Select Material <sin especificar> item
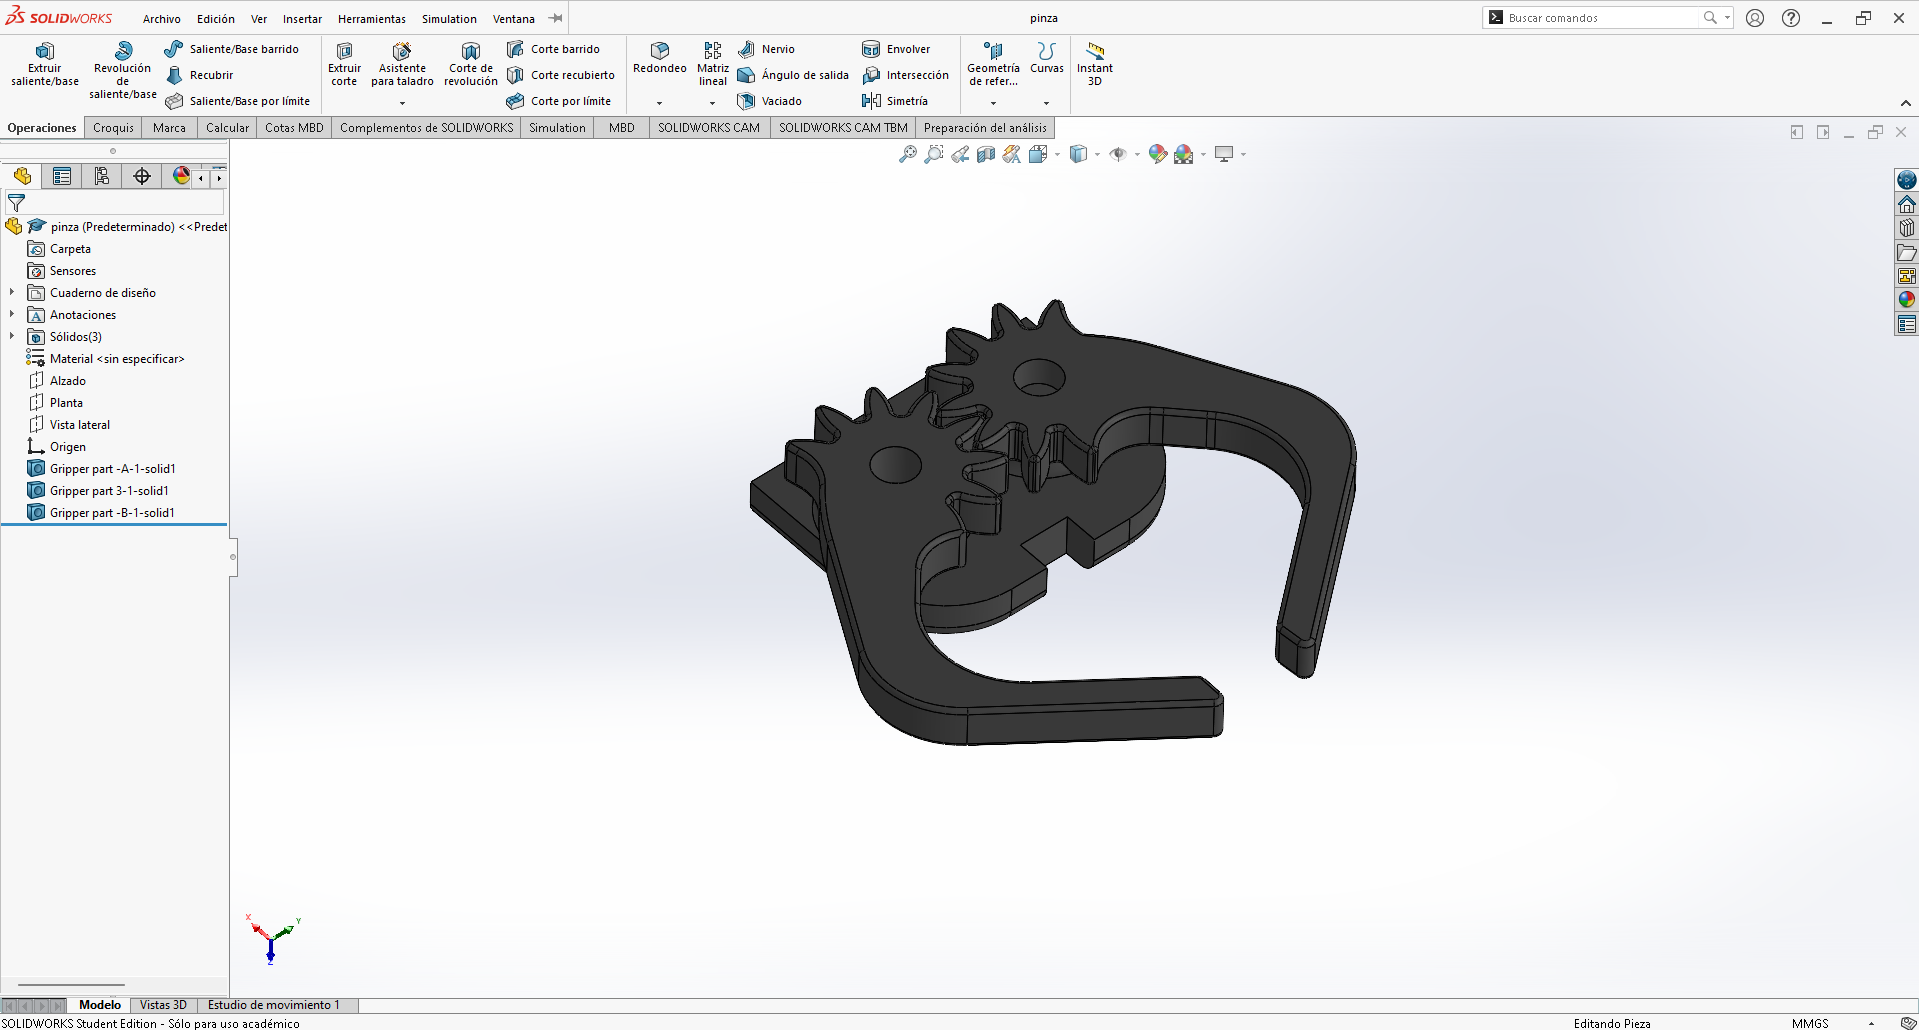The width and height of the screenshot is (1919, 1030). point(106,359)
